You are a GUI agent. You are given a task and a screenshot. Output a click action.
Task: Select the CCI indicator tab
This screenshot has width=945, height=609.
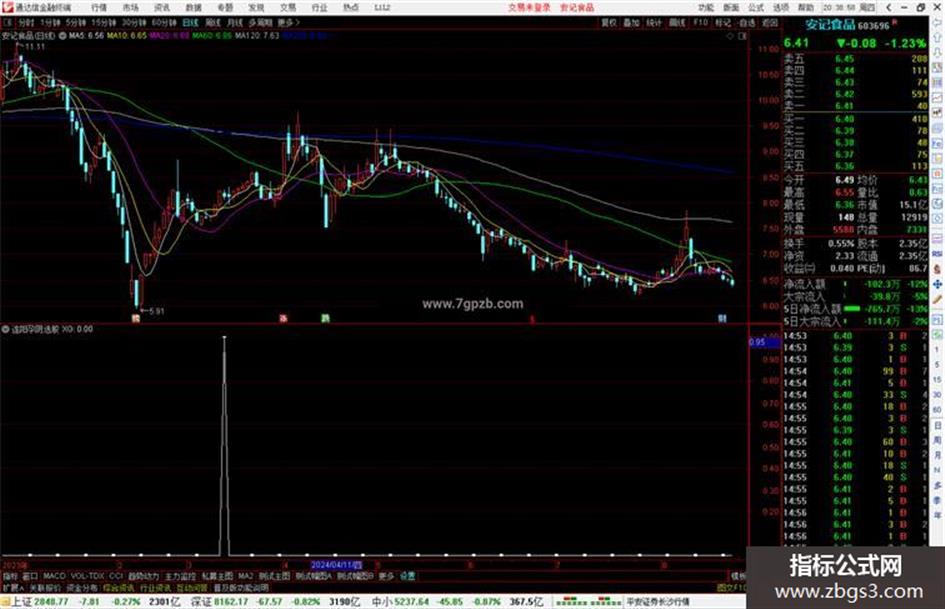(x=116, y=577)
